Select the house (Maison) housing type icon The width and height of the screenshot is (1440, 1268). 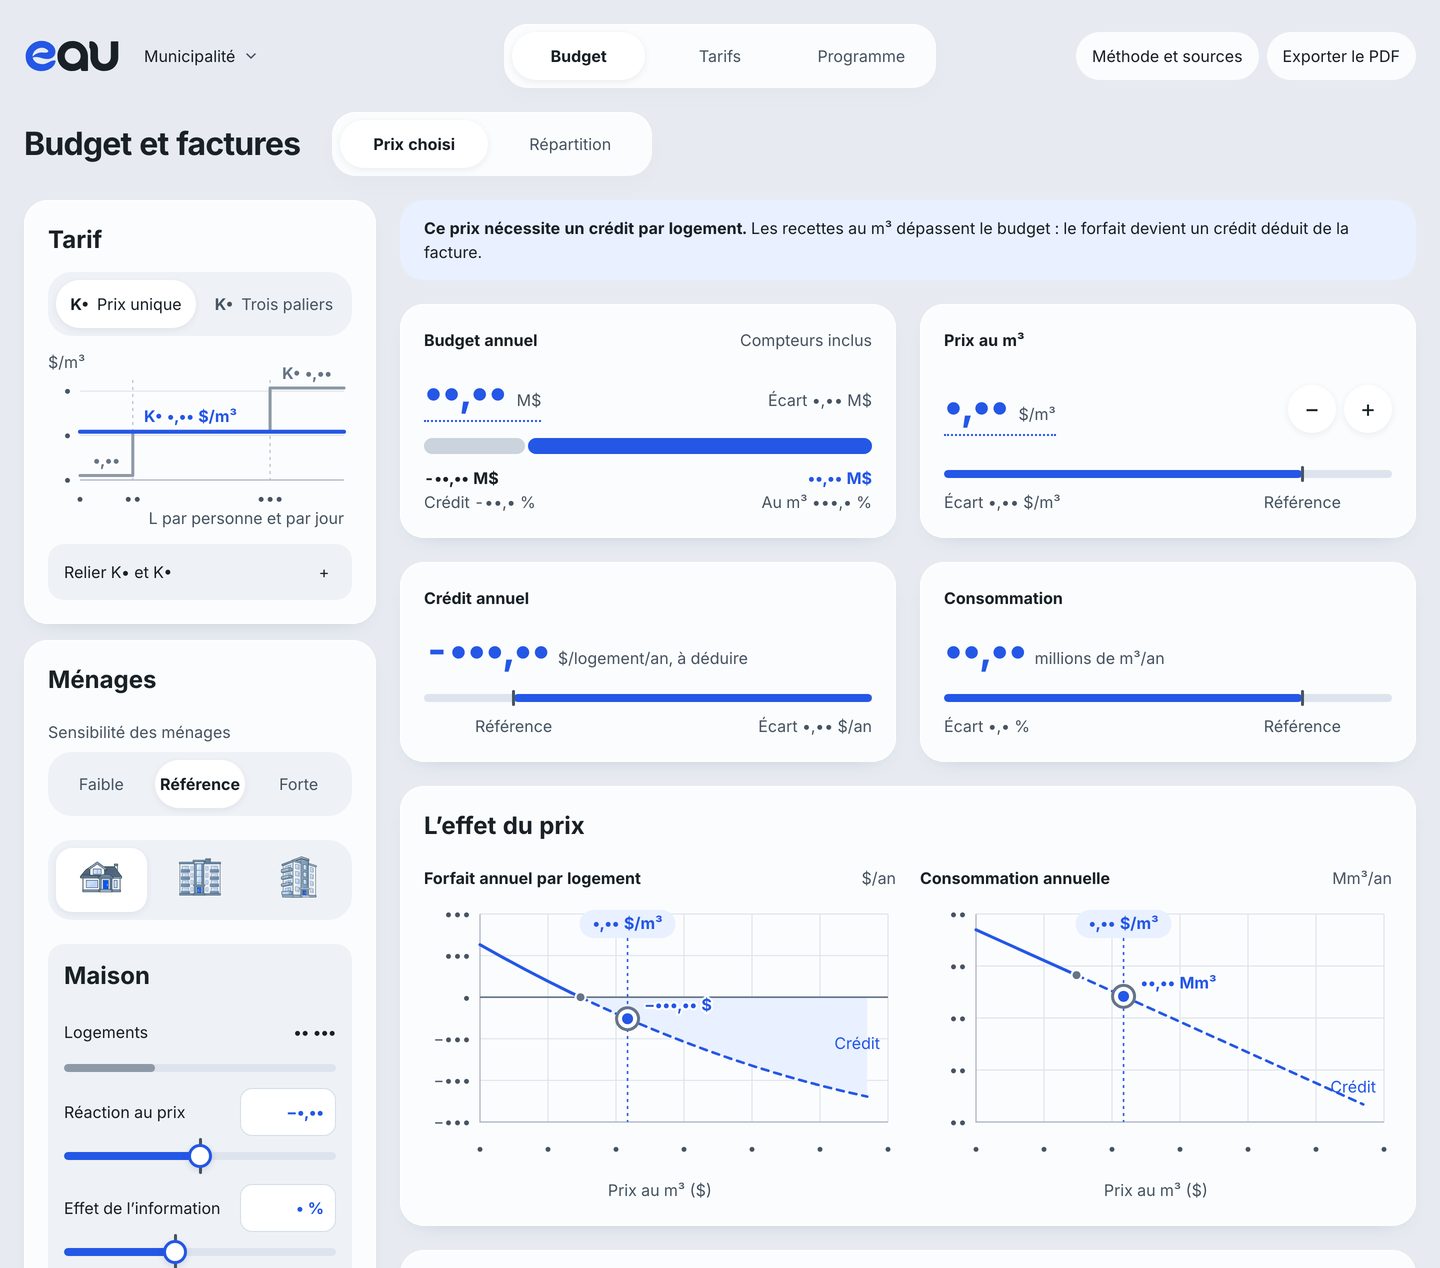coord(101,879)
